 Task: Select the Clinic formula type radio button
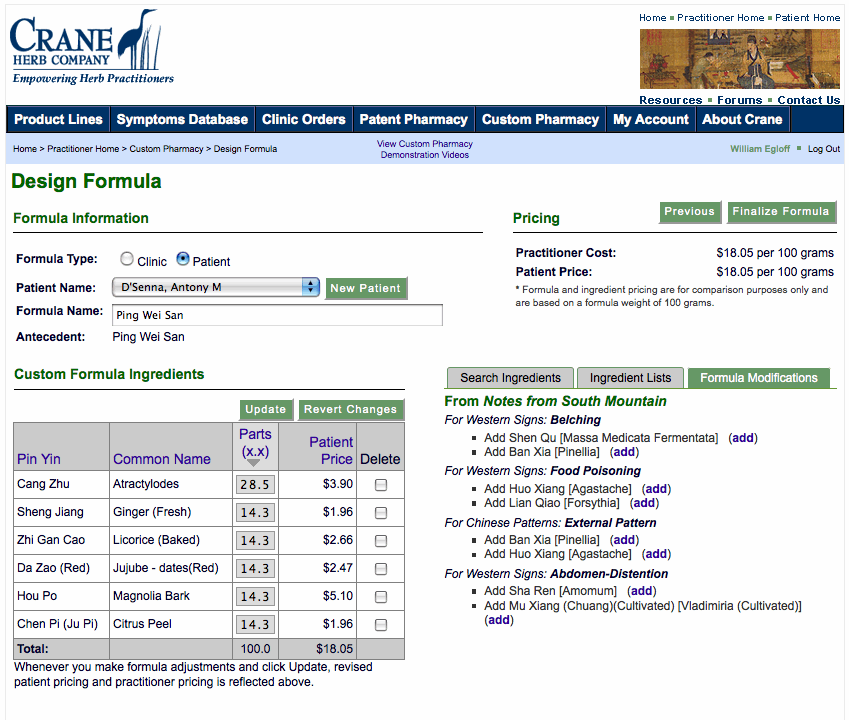[x=127, y=259]
